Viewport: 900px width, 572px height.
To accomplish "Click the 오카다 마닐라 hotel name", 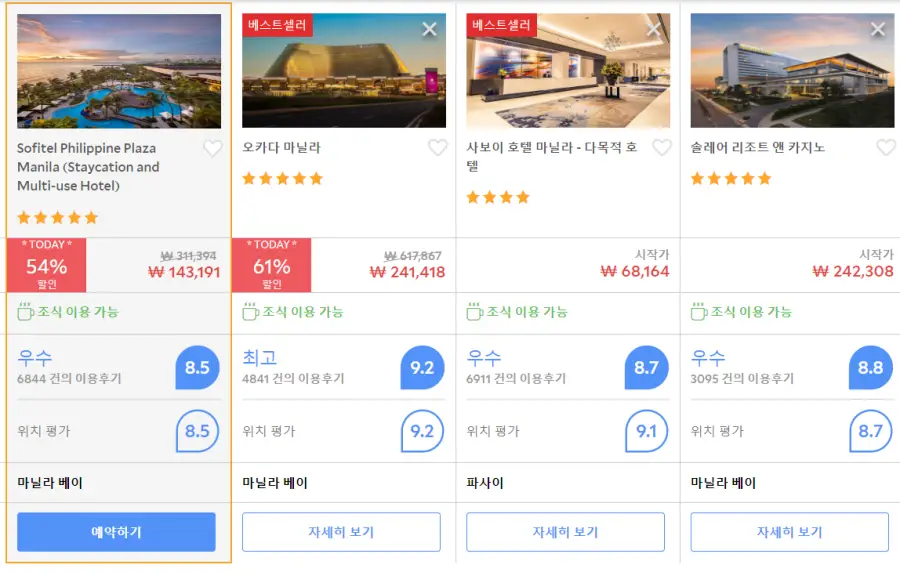I will pos(281,147).
